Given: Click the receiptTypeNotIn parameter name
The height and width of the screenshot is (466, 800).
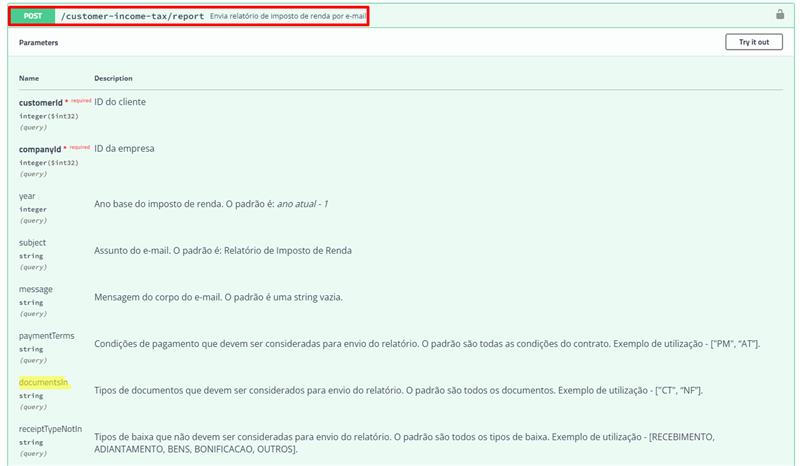Looking at the screenshot, I should [x=51, y=429].
